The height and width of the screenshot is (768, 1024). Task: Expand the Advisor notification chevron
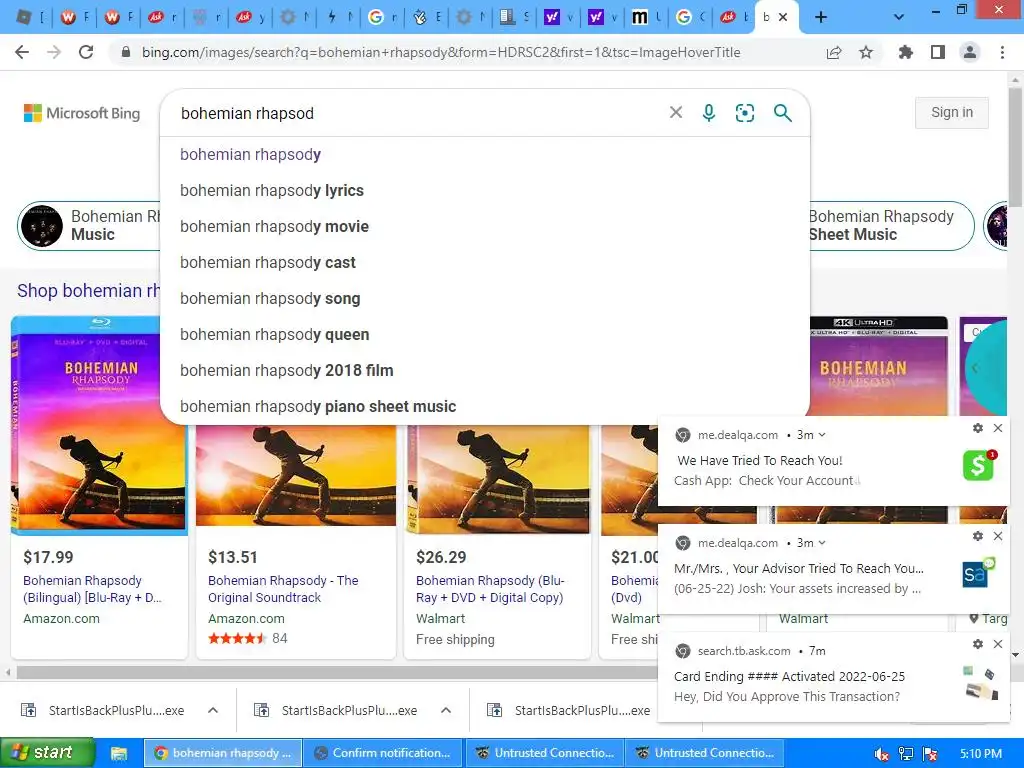coord(822,543)
